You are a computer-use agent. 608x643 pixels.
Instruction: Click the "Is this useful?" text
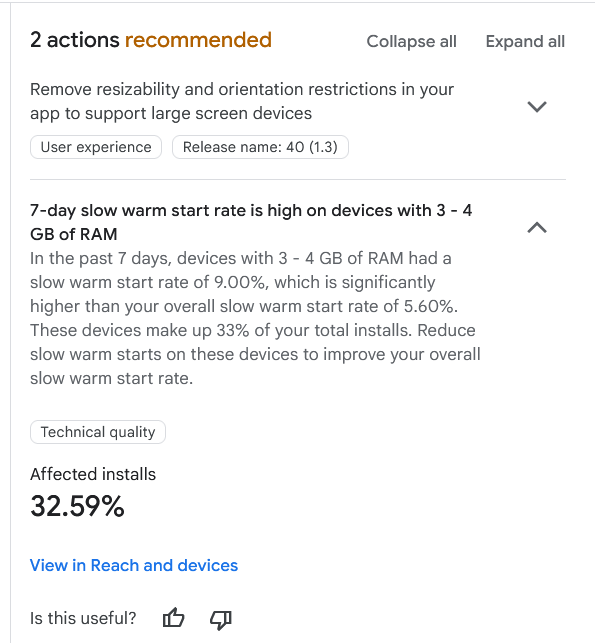(x=83, y=618)
